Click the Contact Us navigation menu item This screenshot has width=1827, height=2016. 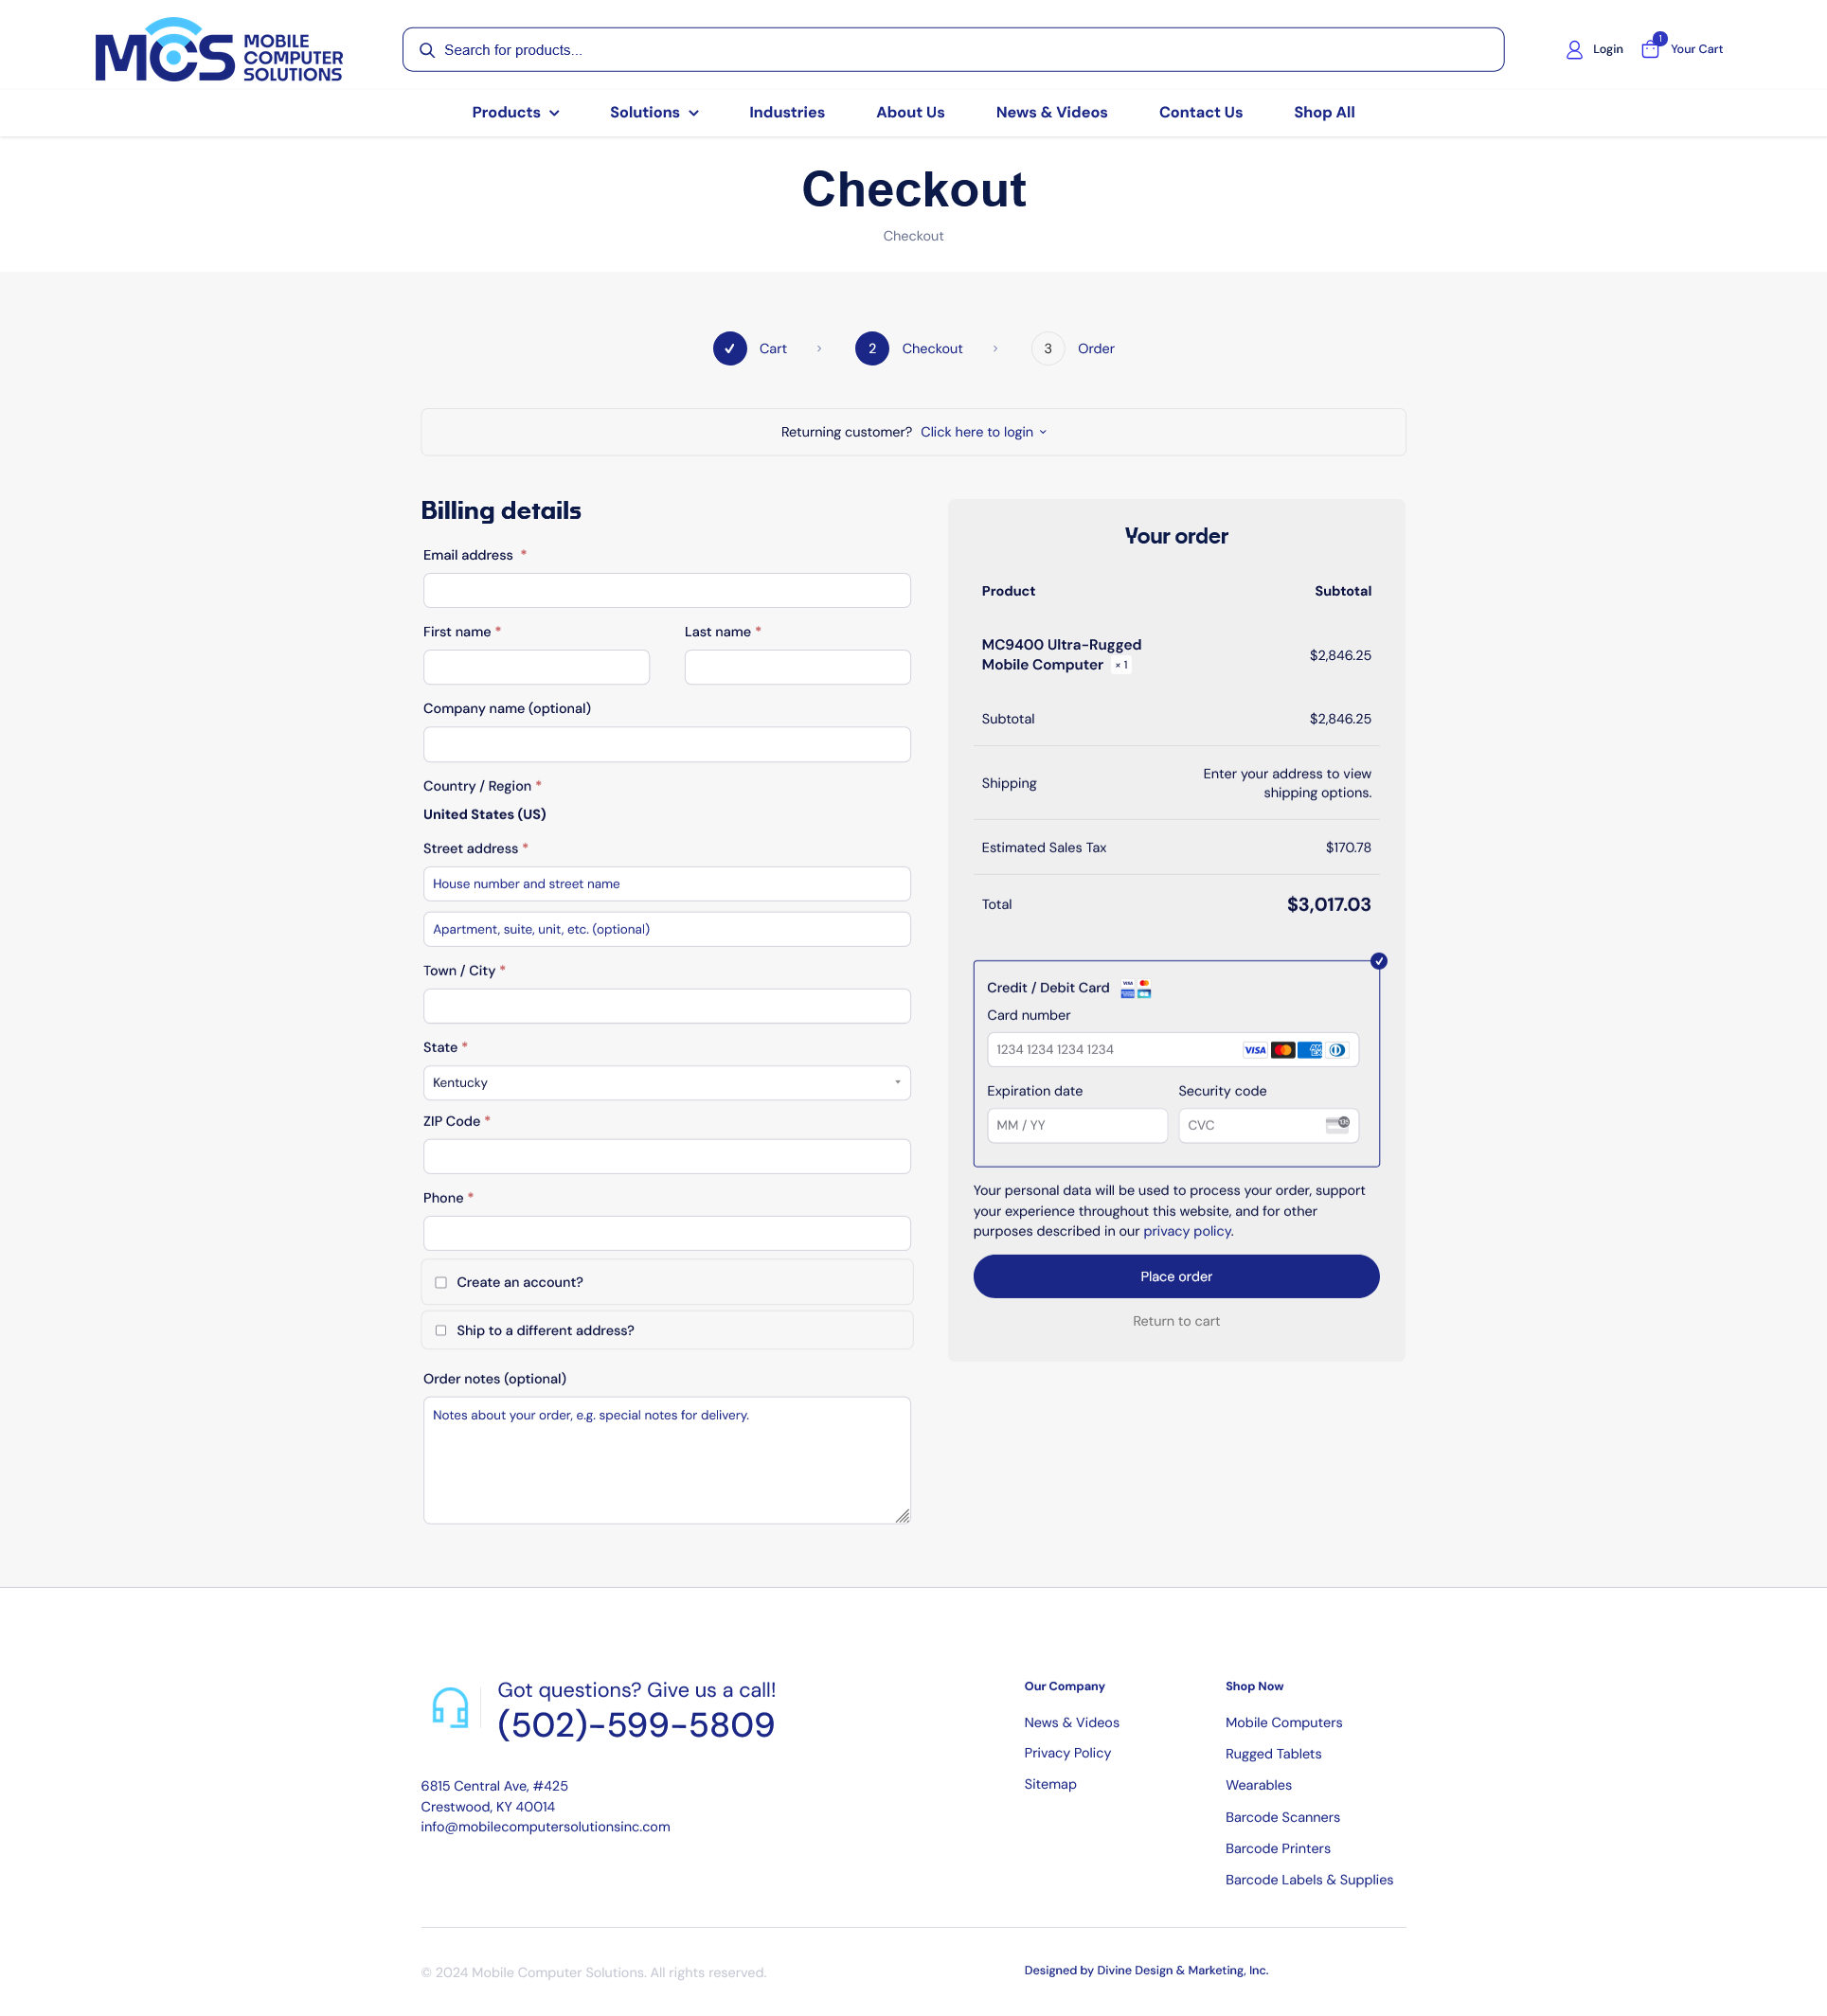(x=1200, y=113)
